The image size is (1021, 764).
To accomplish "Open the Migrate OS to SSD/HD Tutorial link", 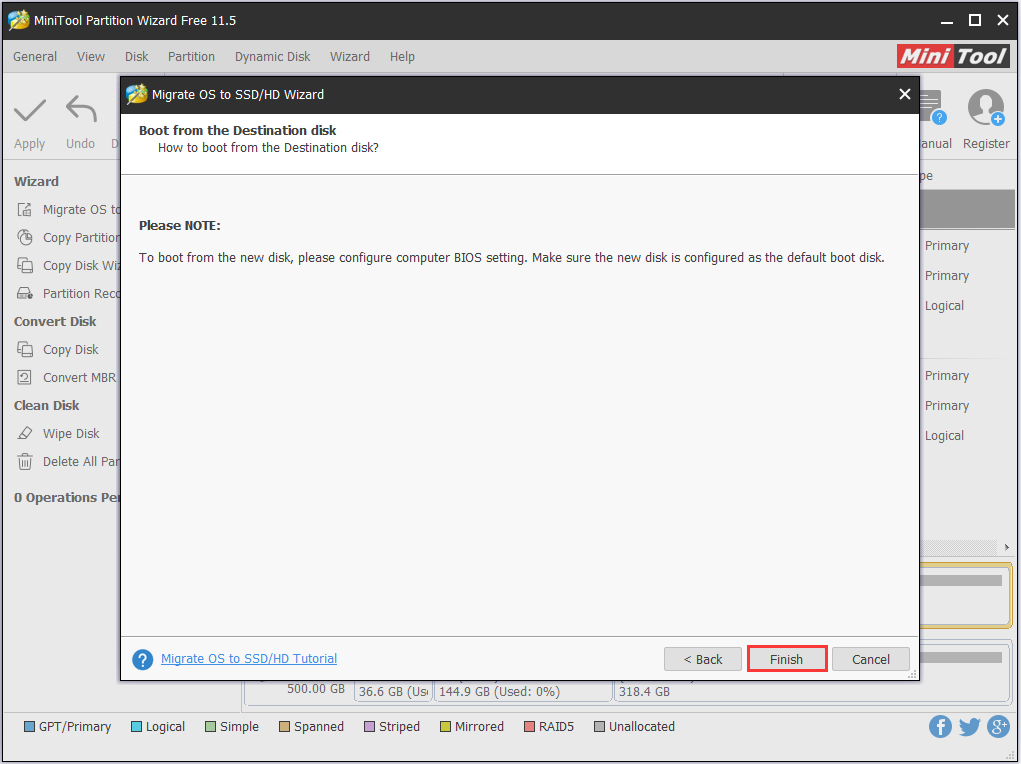I will point(249,658).
